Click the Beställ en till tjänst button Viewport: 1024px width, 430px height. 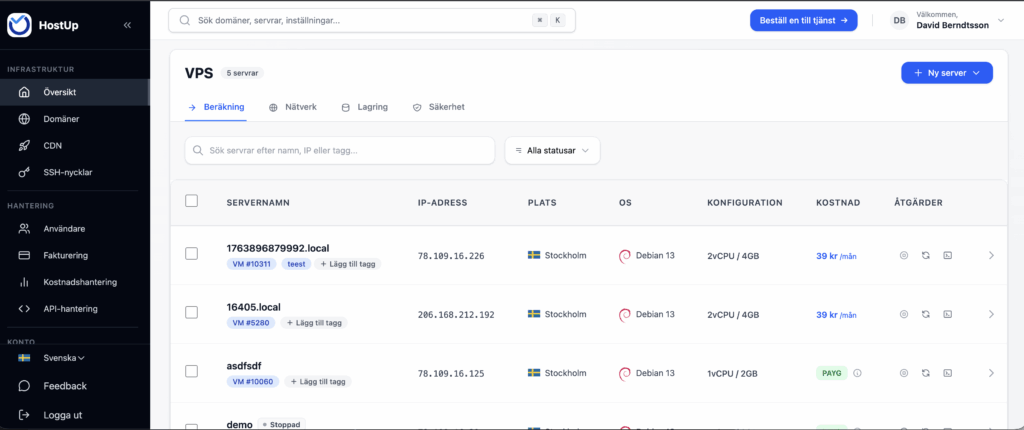[803, 20]
